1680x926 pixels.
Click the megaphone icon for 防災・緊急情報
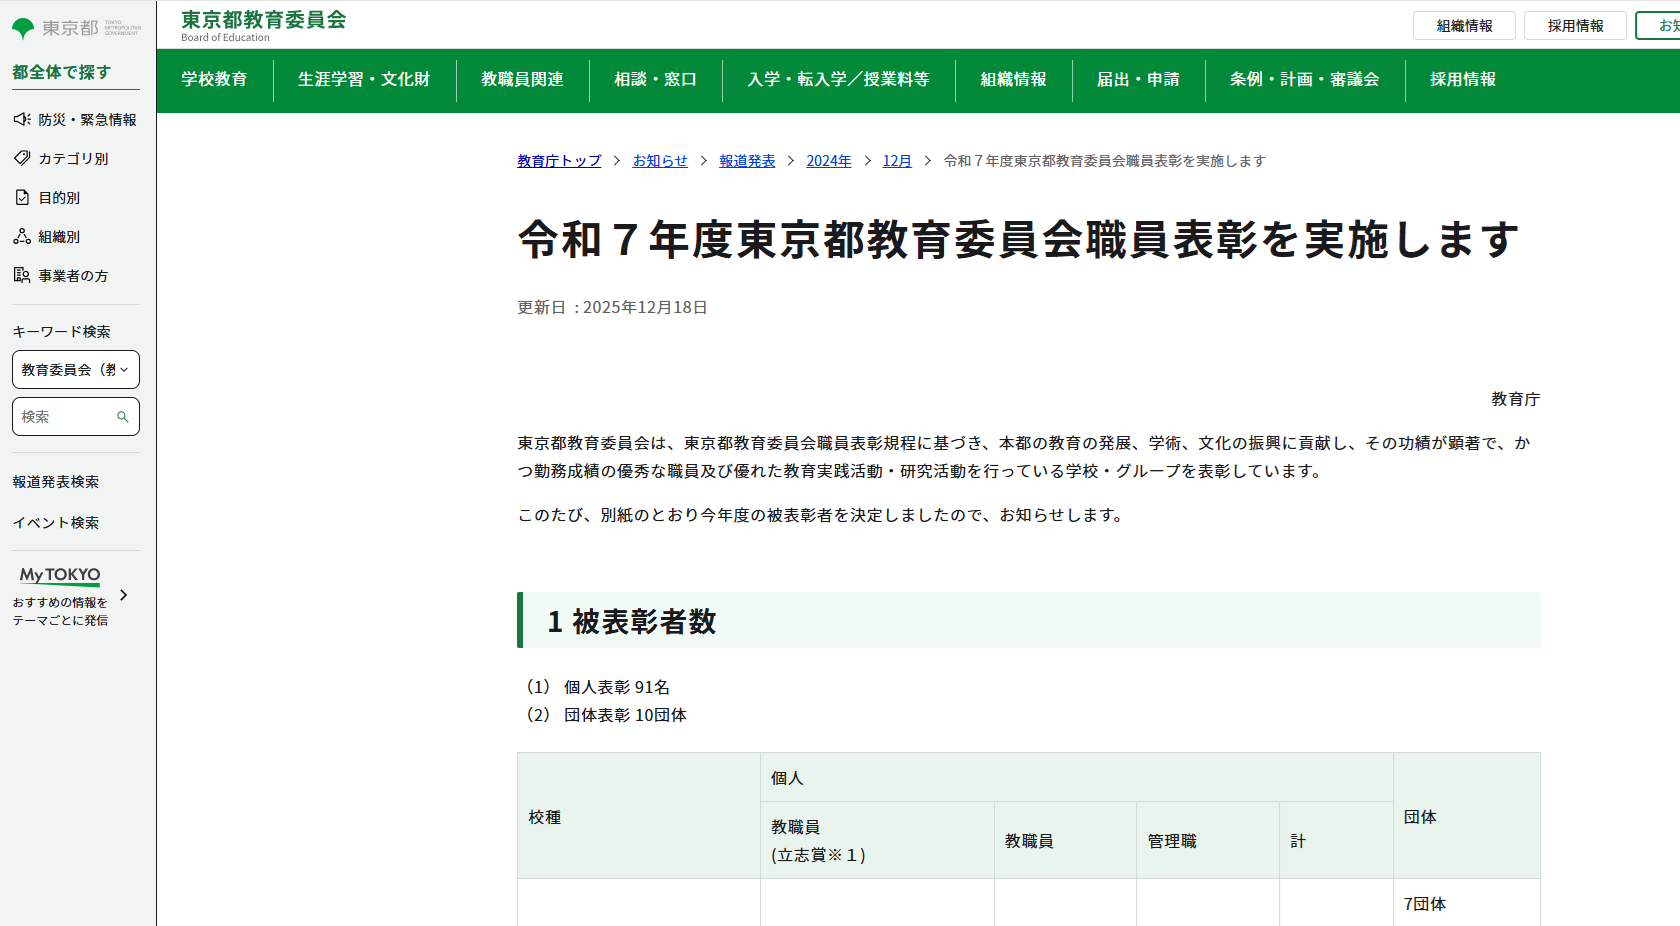(22, 120)
